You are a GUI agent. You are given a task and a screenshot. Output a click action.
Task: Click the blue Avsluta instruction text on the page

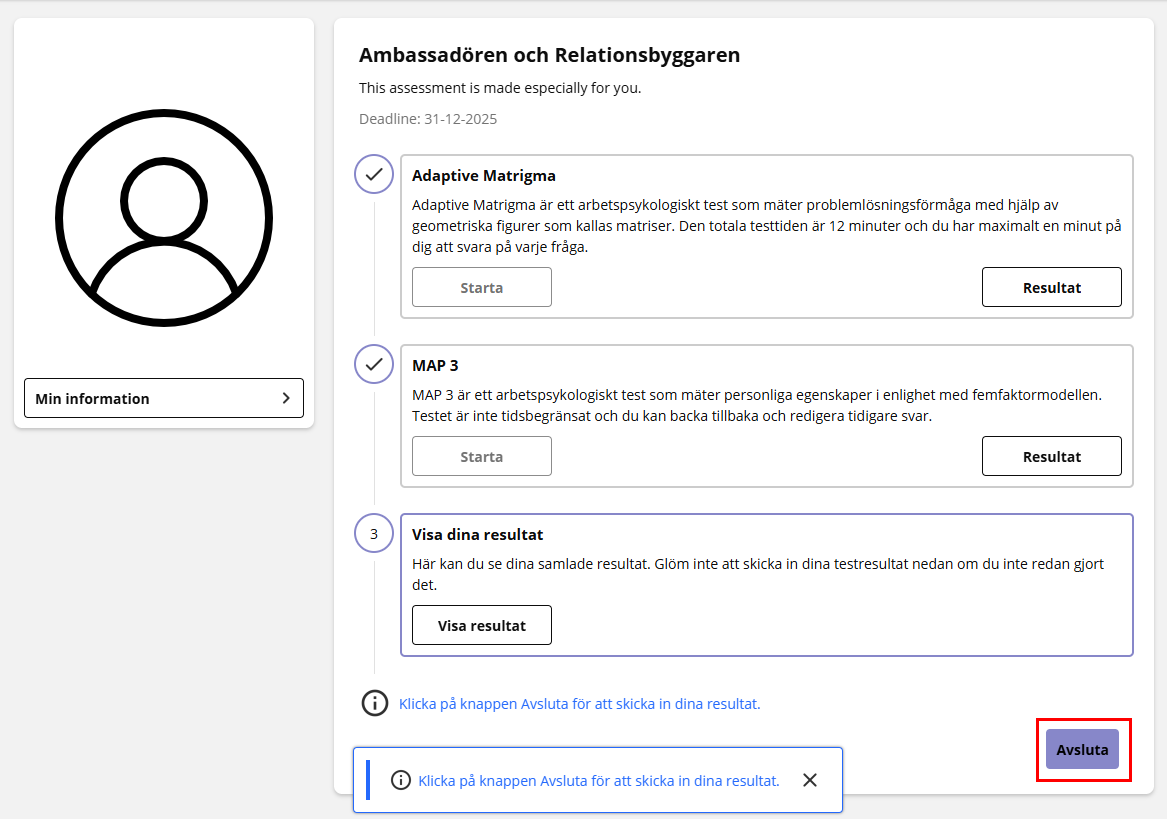579,704
